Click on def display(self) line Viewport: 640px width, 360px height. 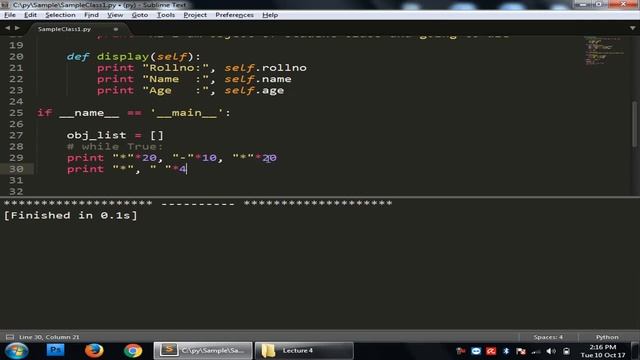coord(134,56)
